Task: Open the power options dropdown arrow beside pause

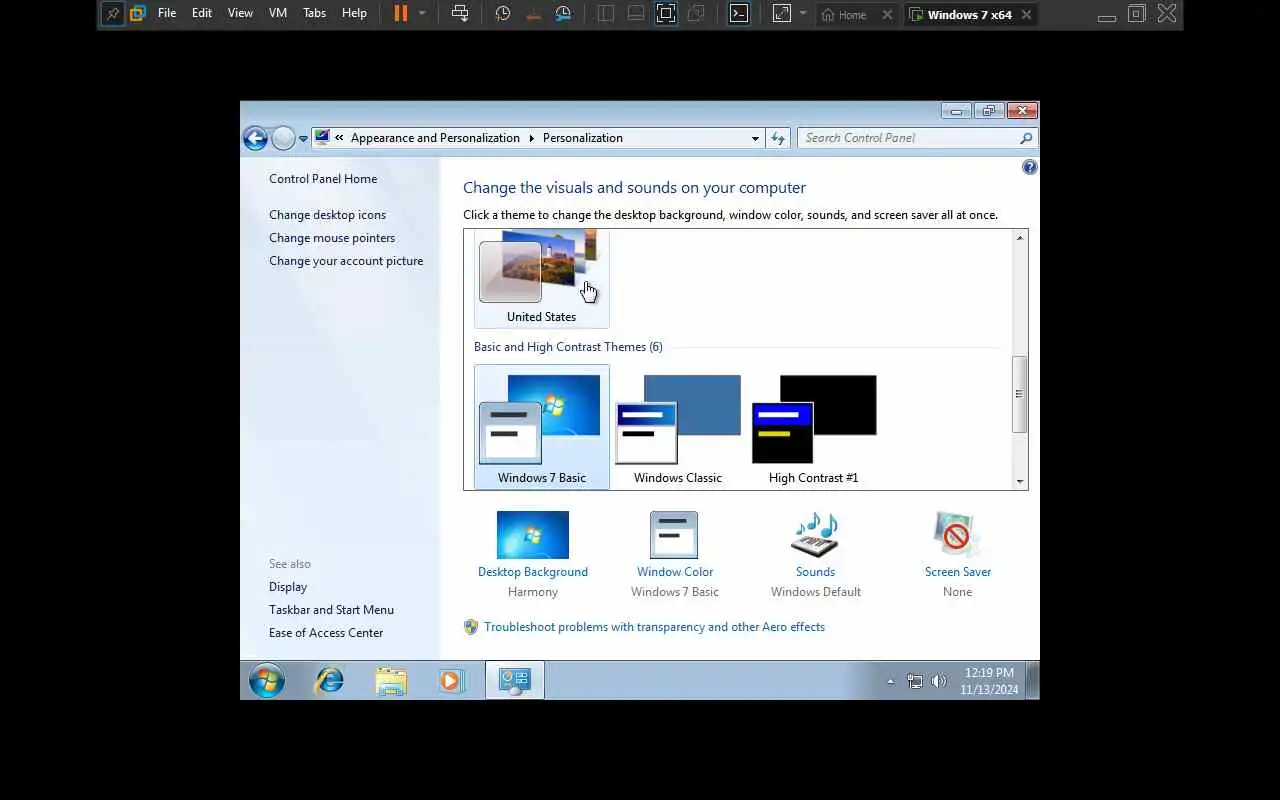Action: tap(422, 14)
